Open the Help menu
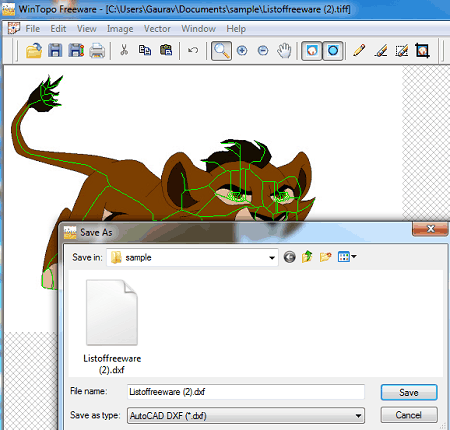The image size is (450, 430). point(236,29)
